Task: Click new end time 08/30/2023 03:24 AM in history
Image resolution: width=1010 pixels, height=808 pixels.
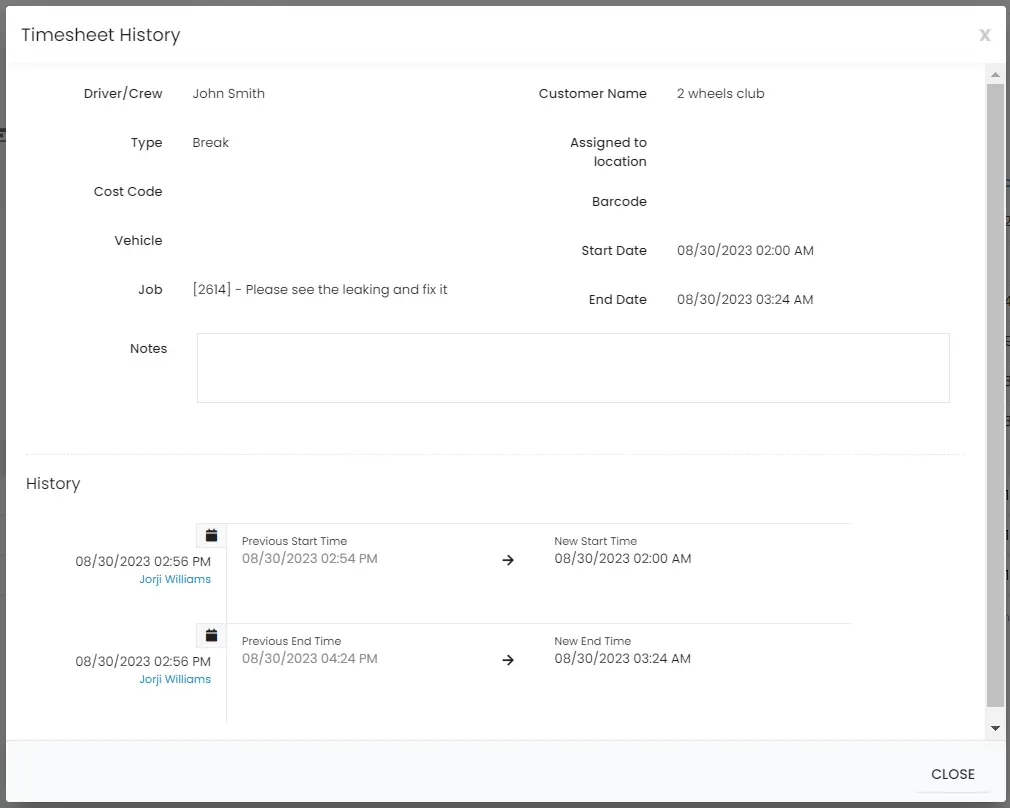Action: 623,659
